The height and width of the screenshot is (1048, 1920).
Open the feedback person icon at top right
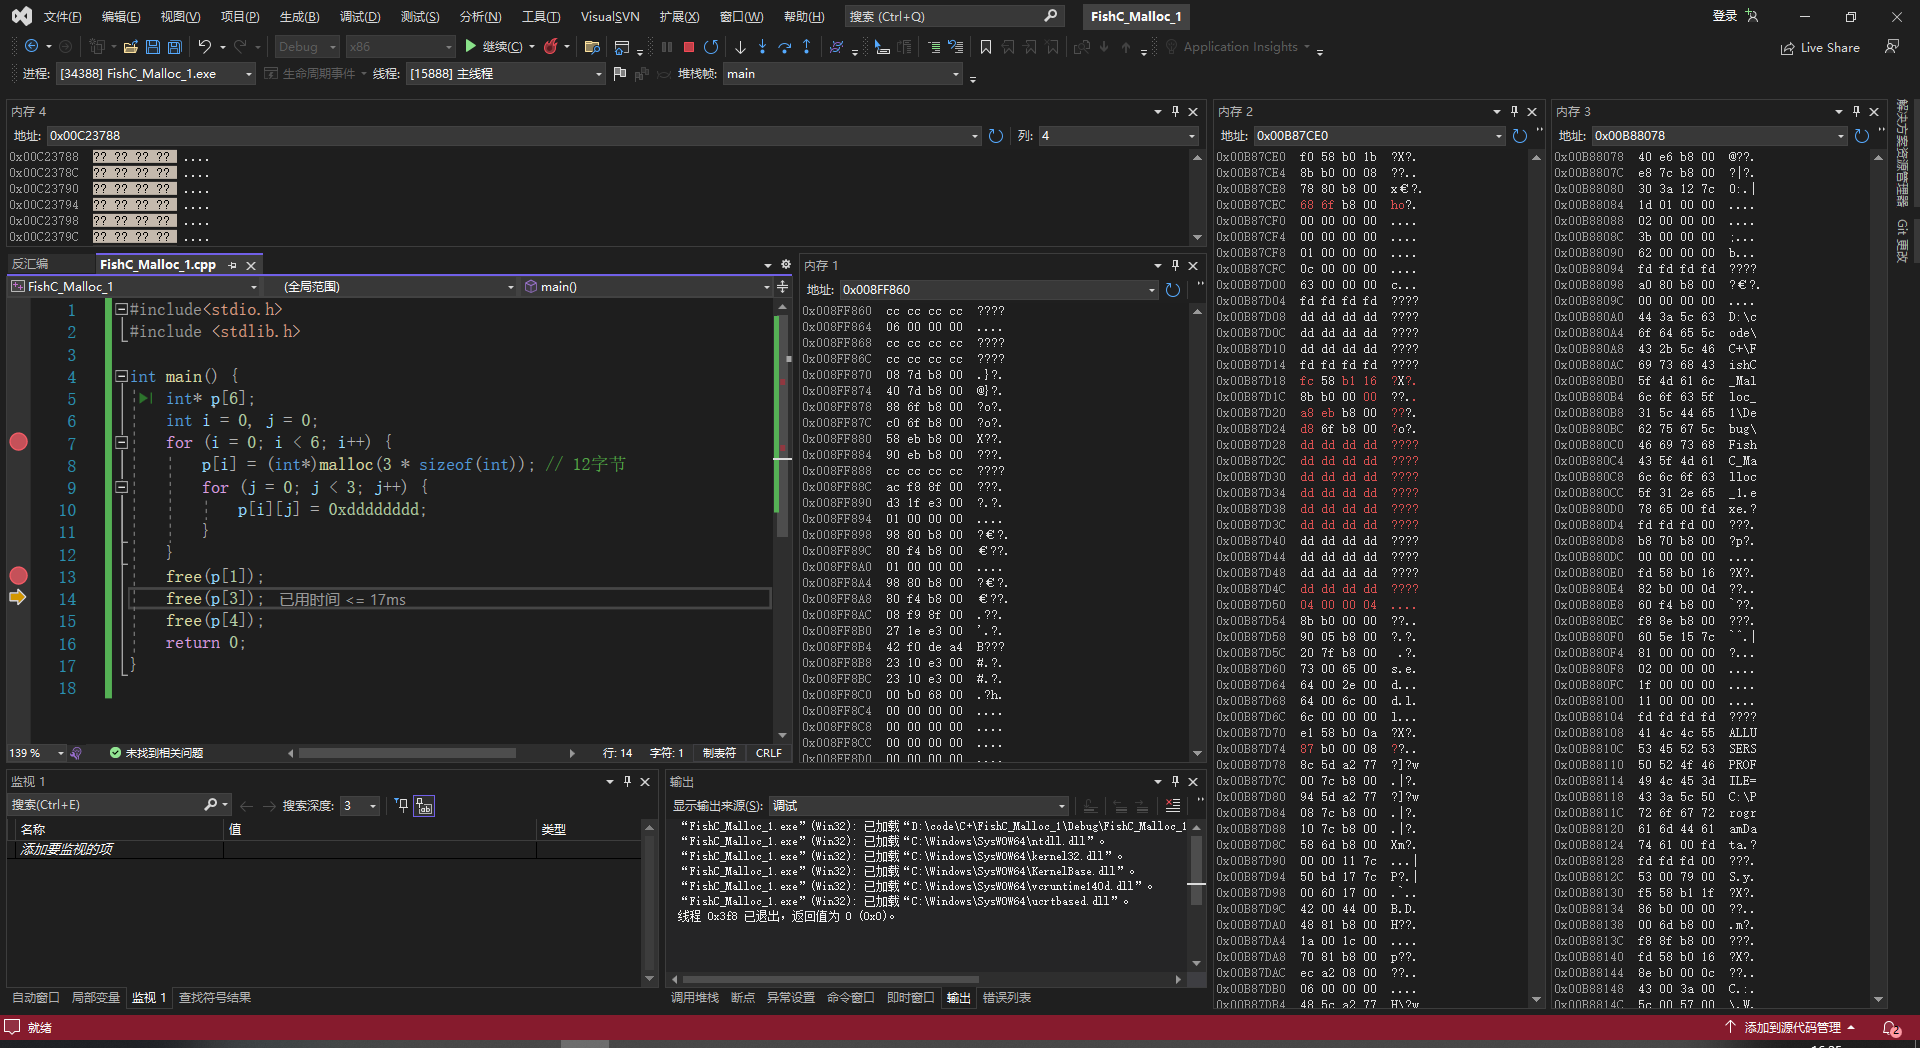[1892, 47]
